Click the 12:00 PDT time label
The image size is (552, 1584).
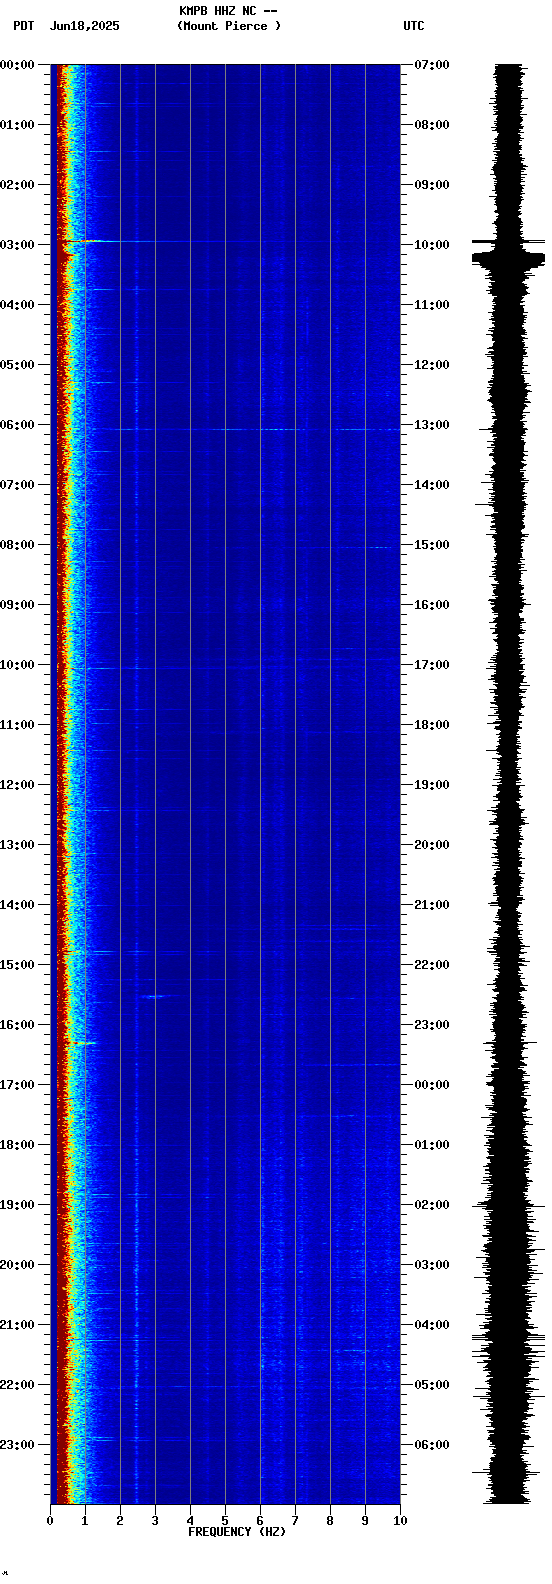click(x=18, y=785)
